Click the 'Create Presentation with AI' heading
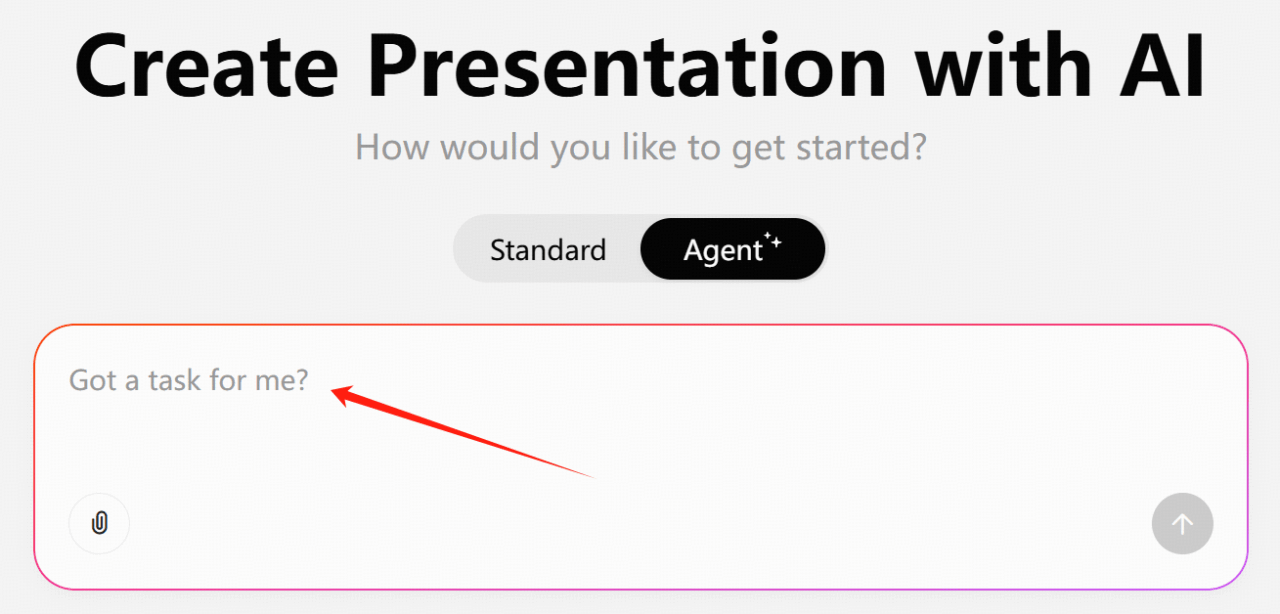The height and width of the screenshot is (614, 1280). (640, 65)
